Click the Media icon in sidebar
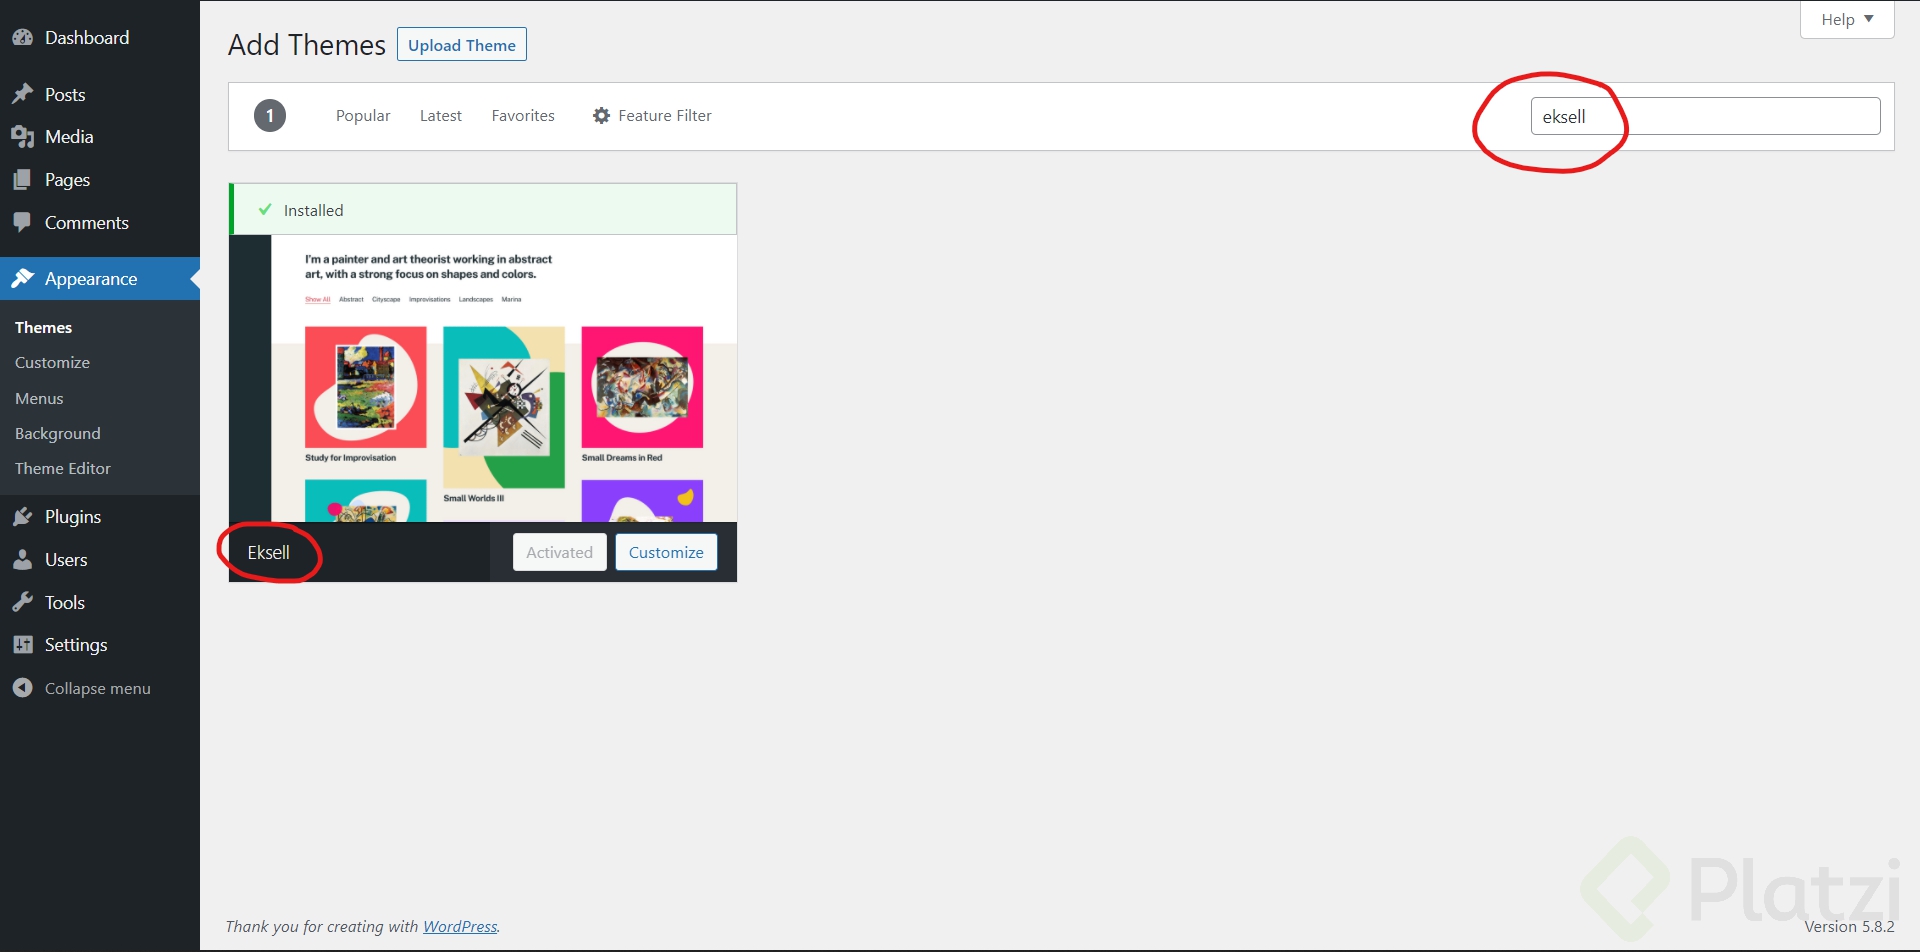1920x952 pixels. point(23,137)
